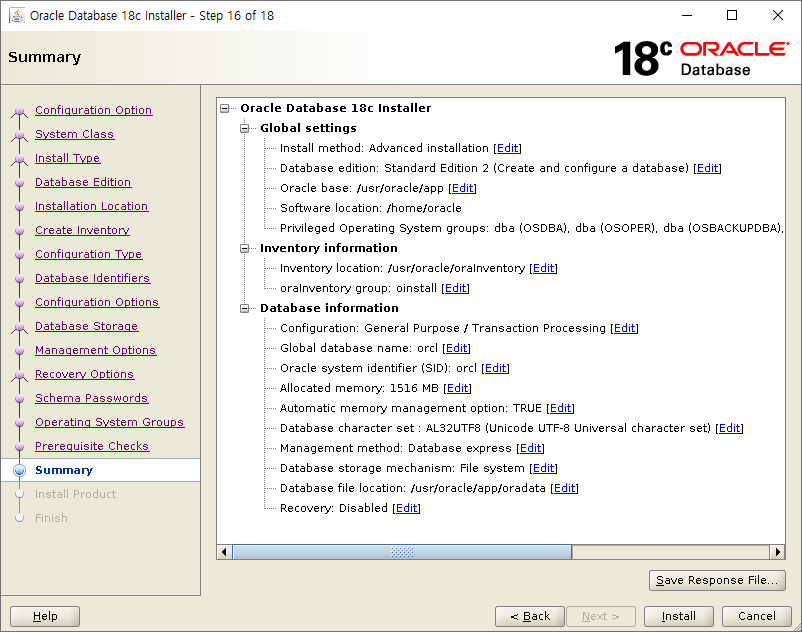Edit the Global database name
The width and height of the screenshot is (802, 632).
pos(456,348)
